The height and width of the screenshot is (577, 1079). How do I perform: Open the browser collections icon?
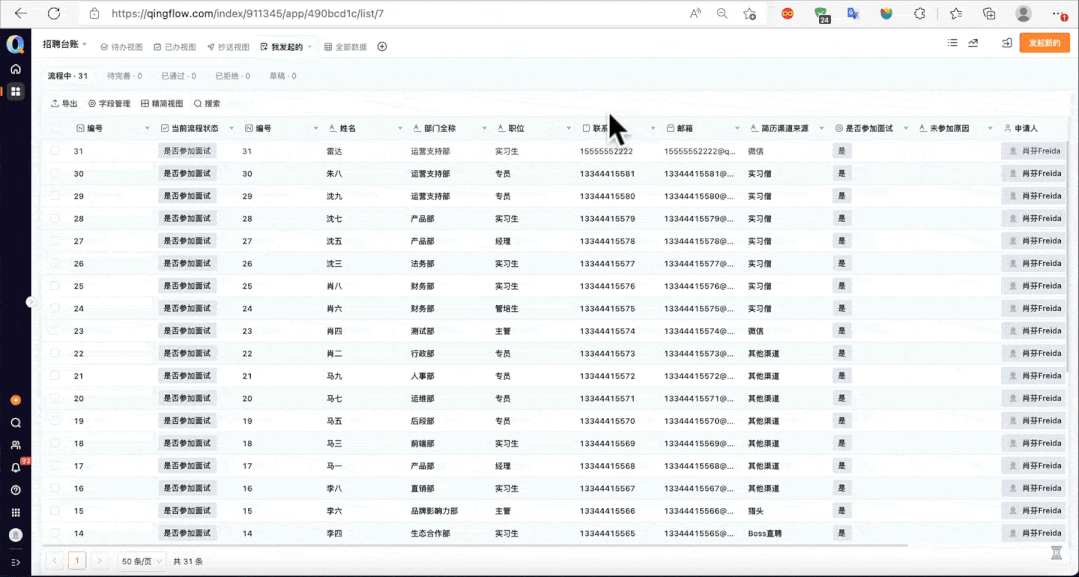[x=989, y=13]
